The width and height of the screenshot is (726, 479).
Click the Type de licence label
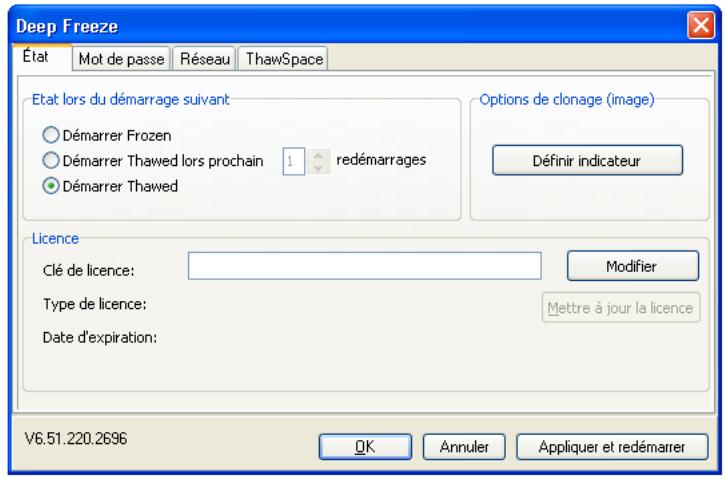[94, 304]
